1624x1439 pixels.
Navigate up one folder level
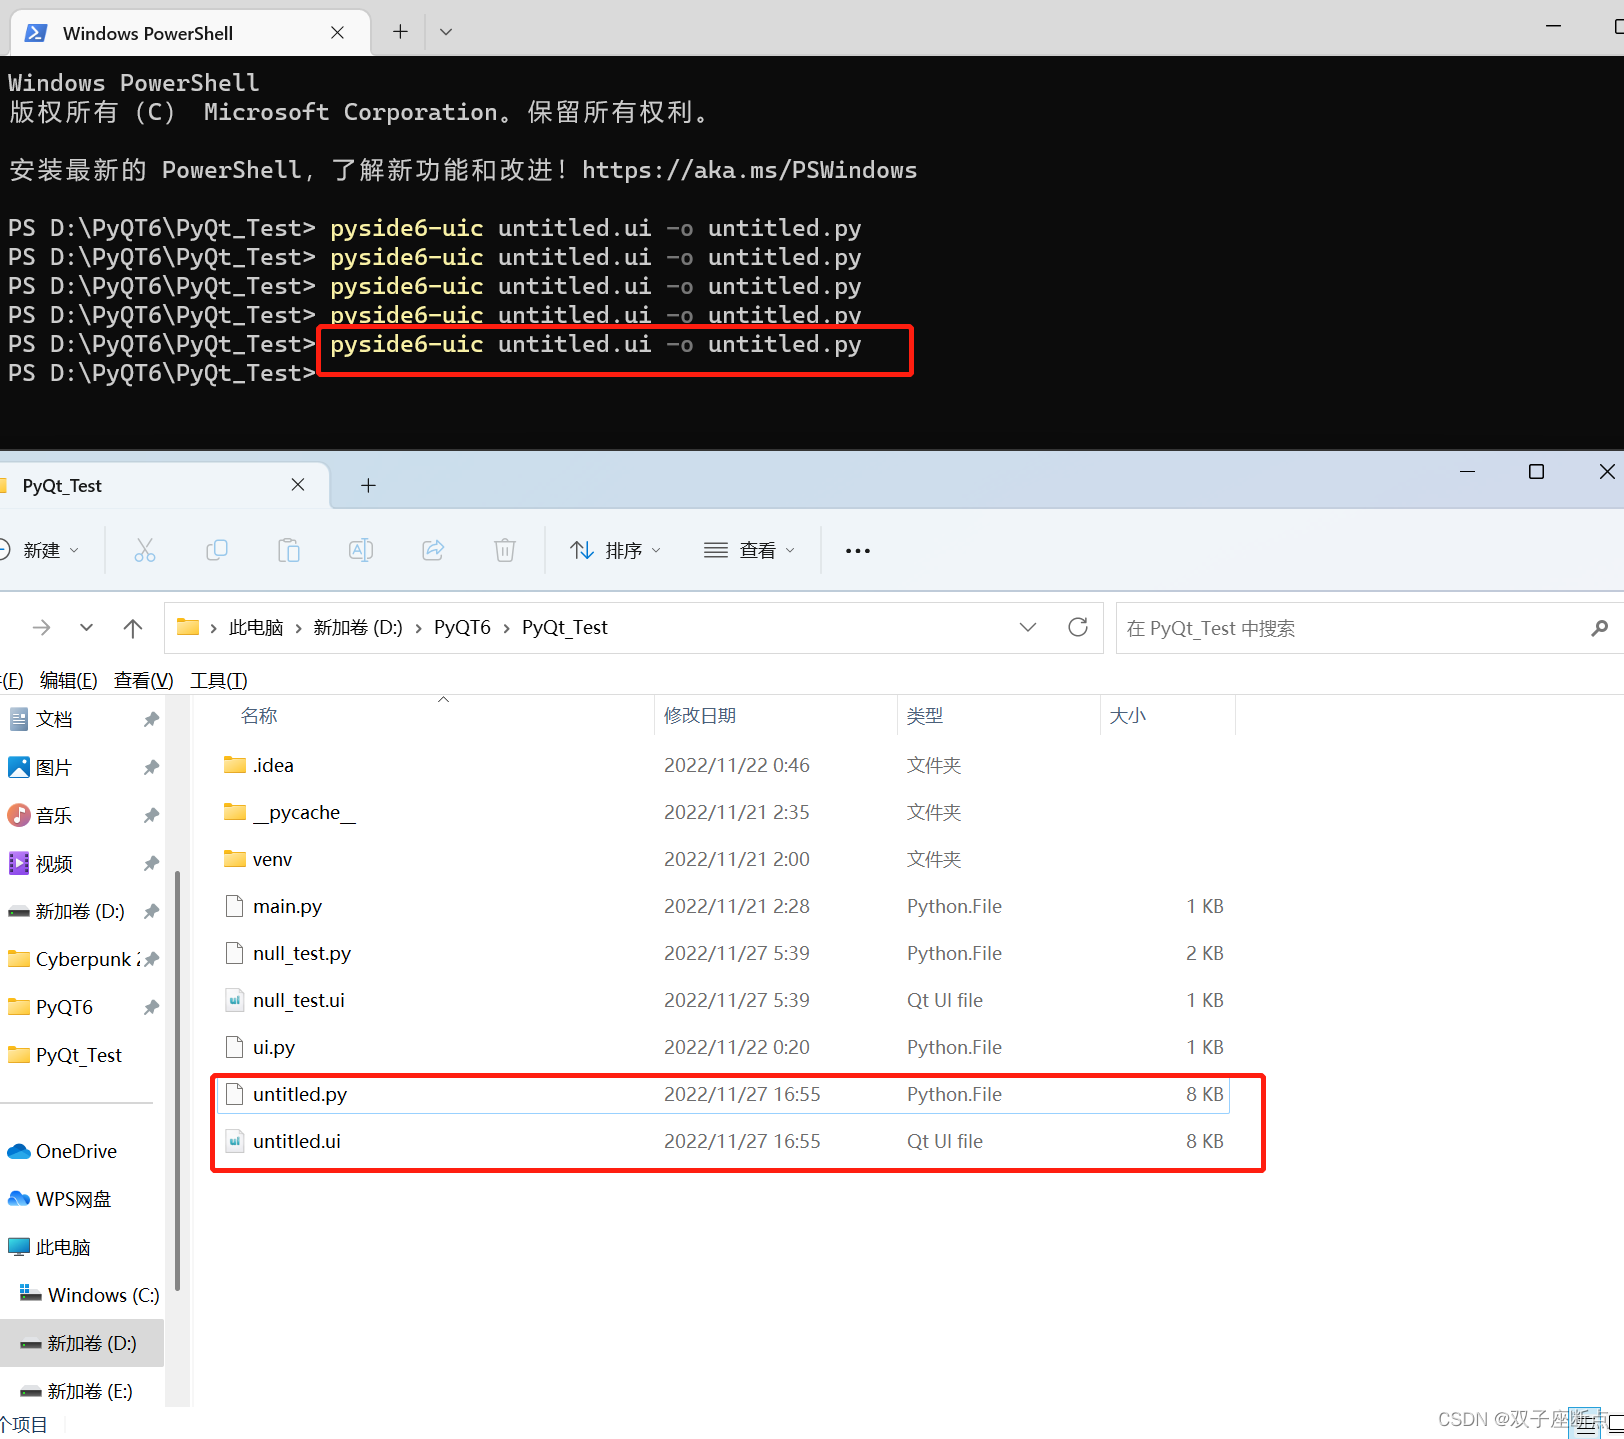point(133,627)
